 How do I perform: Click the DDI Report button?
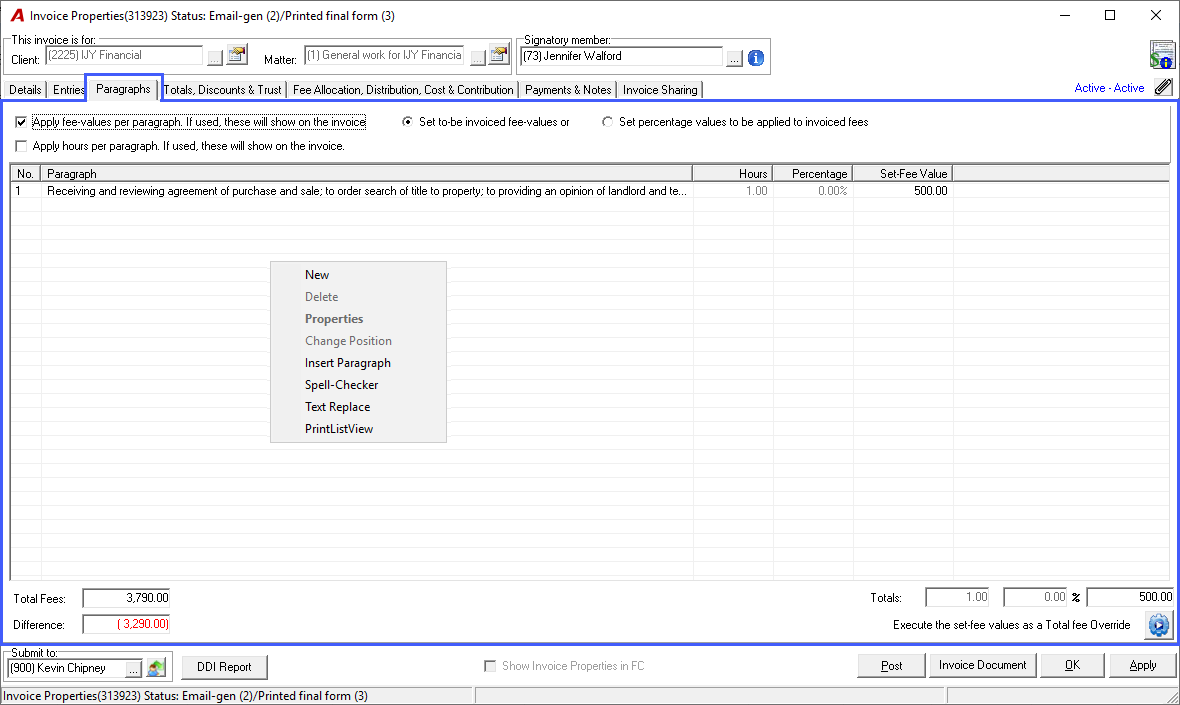coord(224,667)
